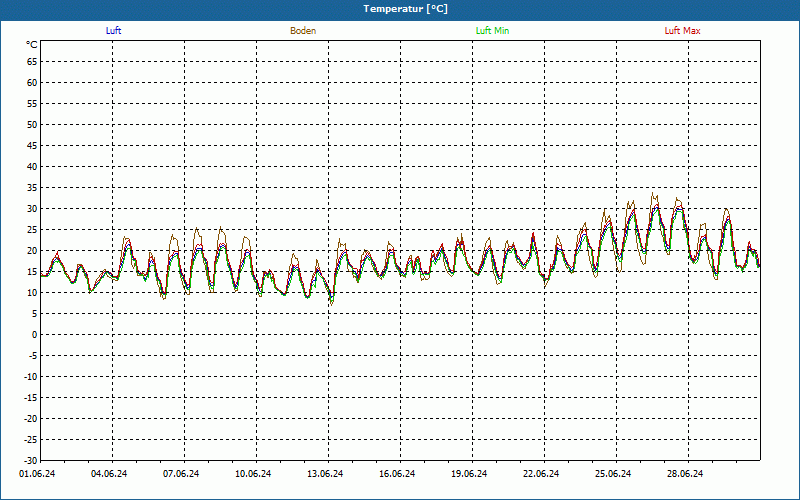Click the 20 value on y-axis
This screenshot has width=800, height=500.
32,251
